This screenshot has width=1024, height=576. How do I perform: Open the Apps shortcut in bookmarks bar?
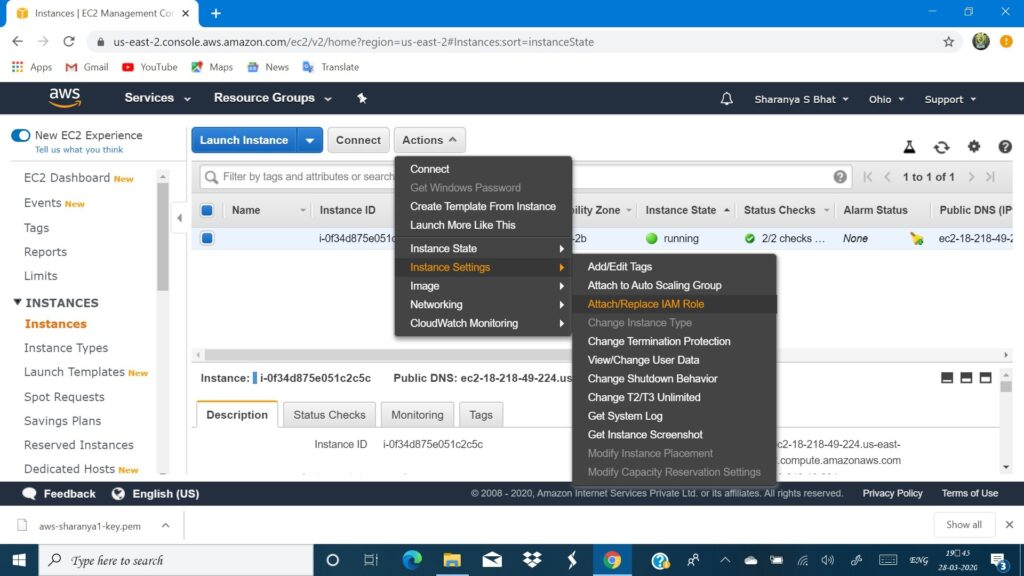point(32,67)
